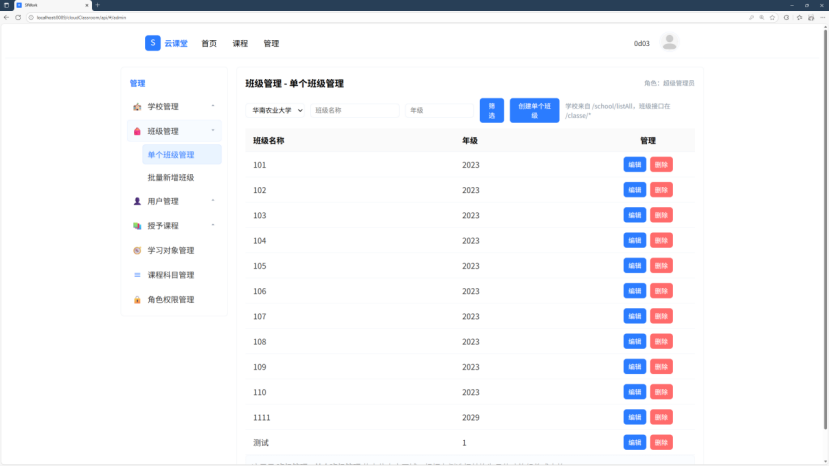The height and width of the screenshot is (467, 830).
Task: Expand 学校管理 chevron
Action: coord(213,106)
